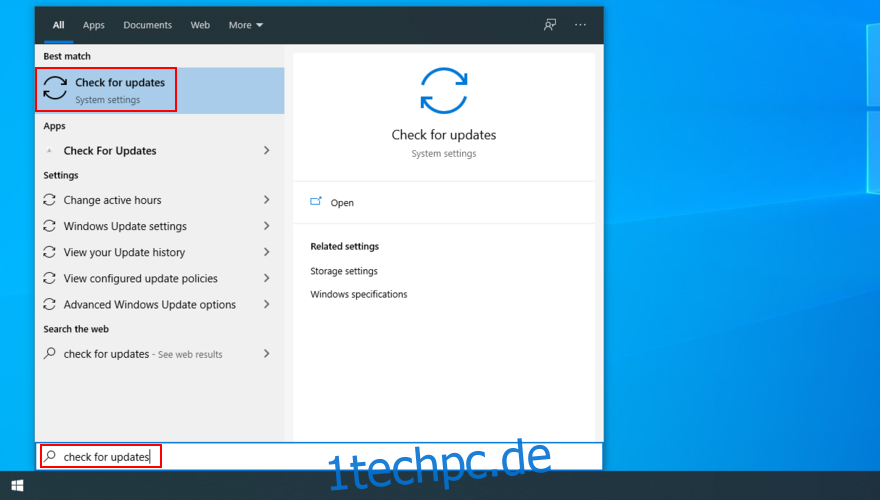Click the sync icon beside Change active hours

[x=49, y=200]
